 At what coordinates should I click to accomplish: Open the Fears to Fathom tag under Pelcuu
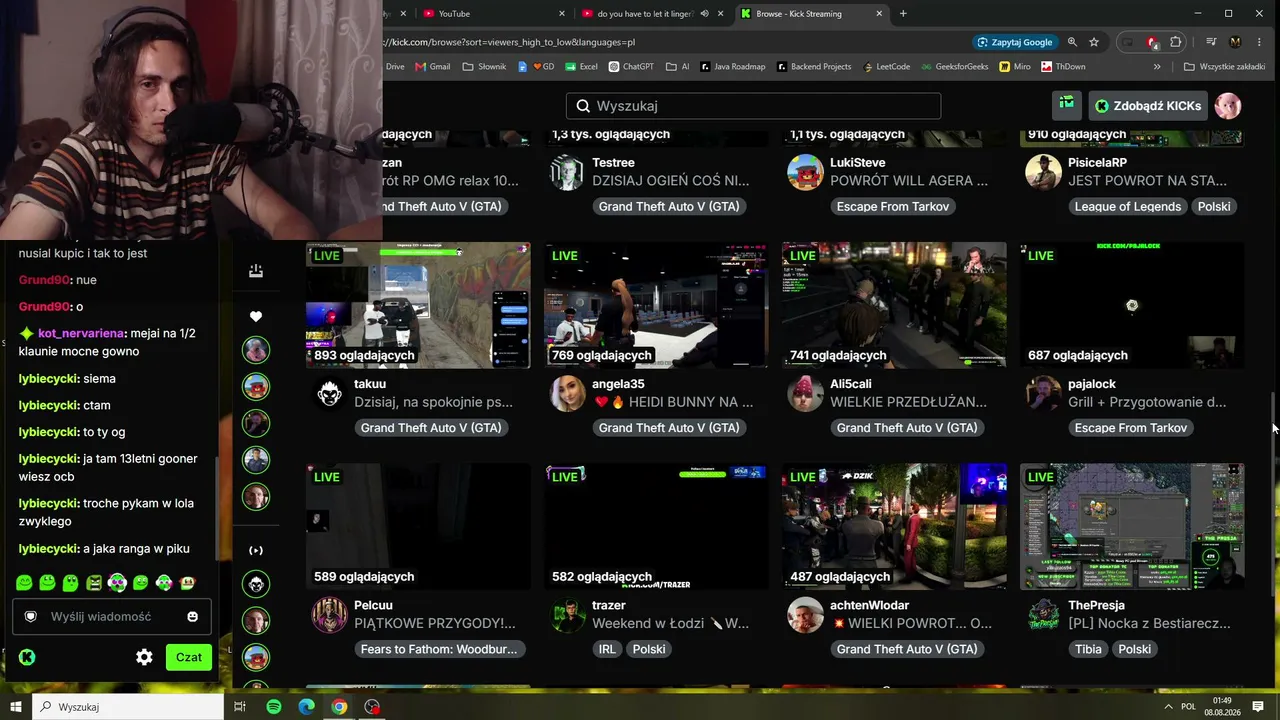click(439, 649)
